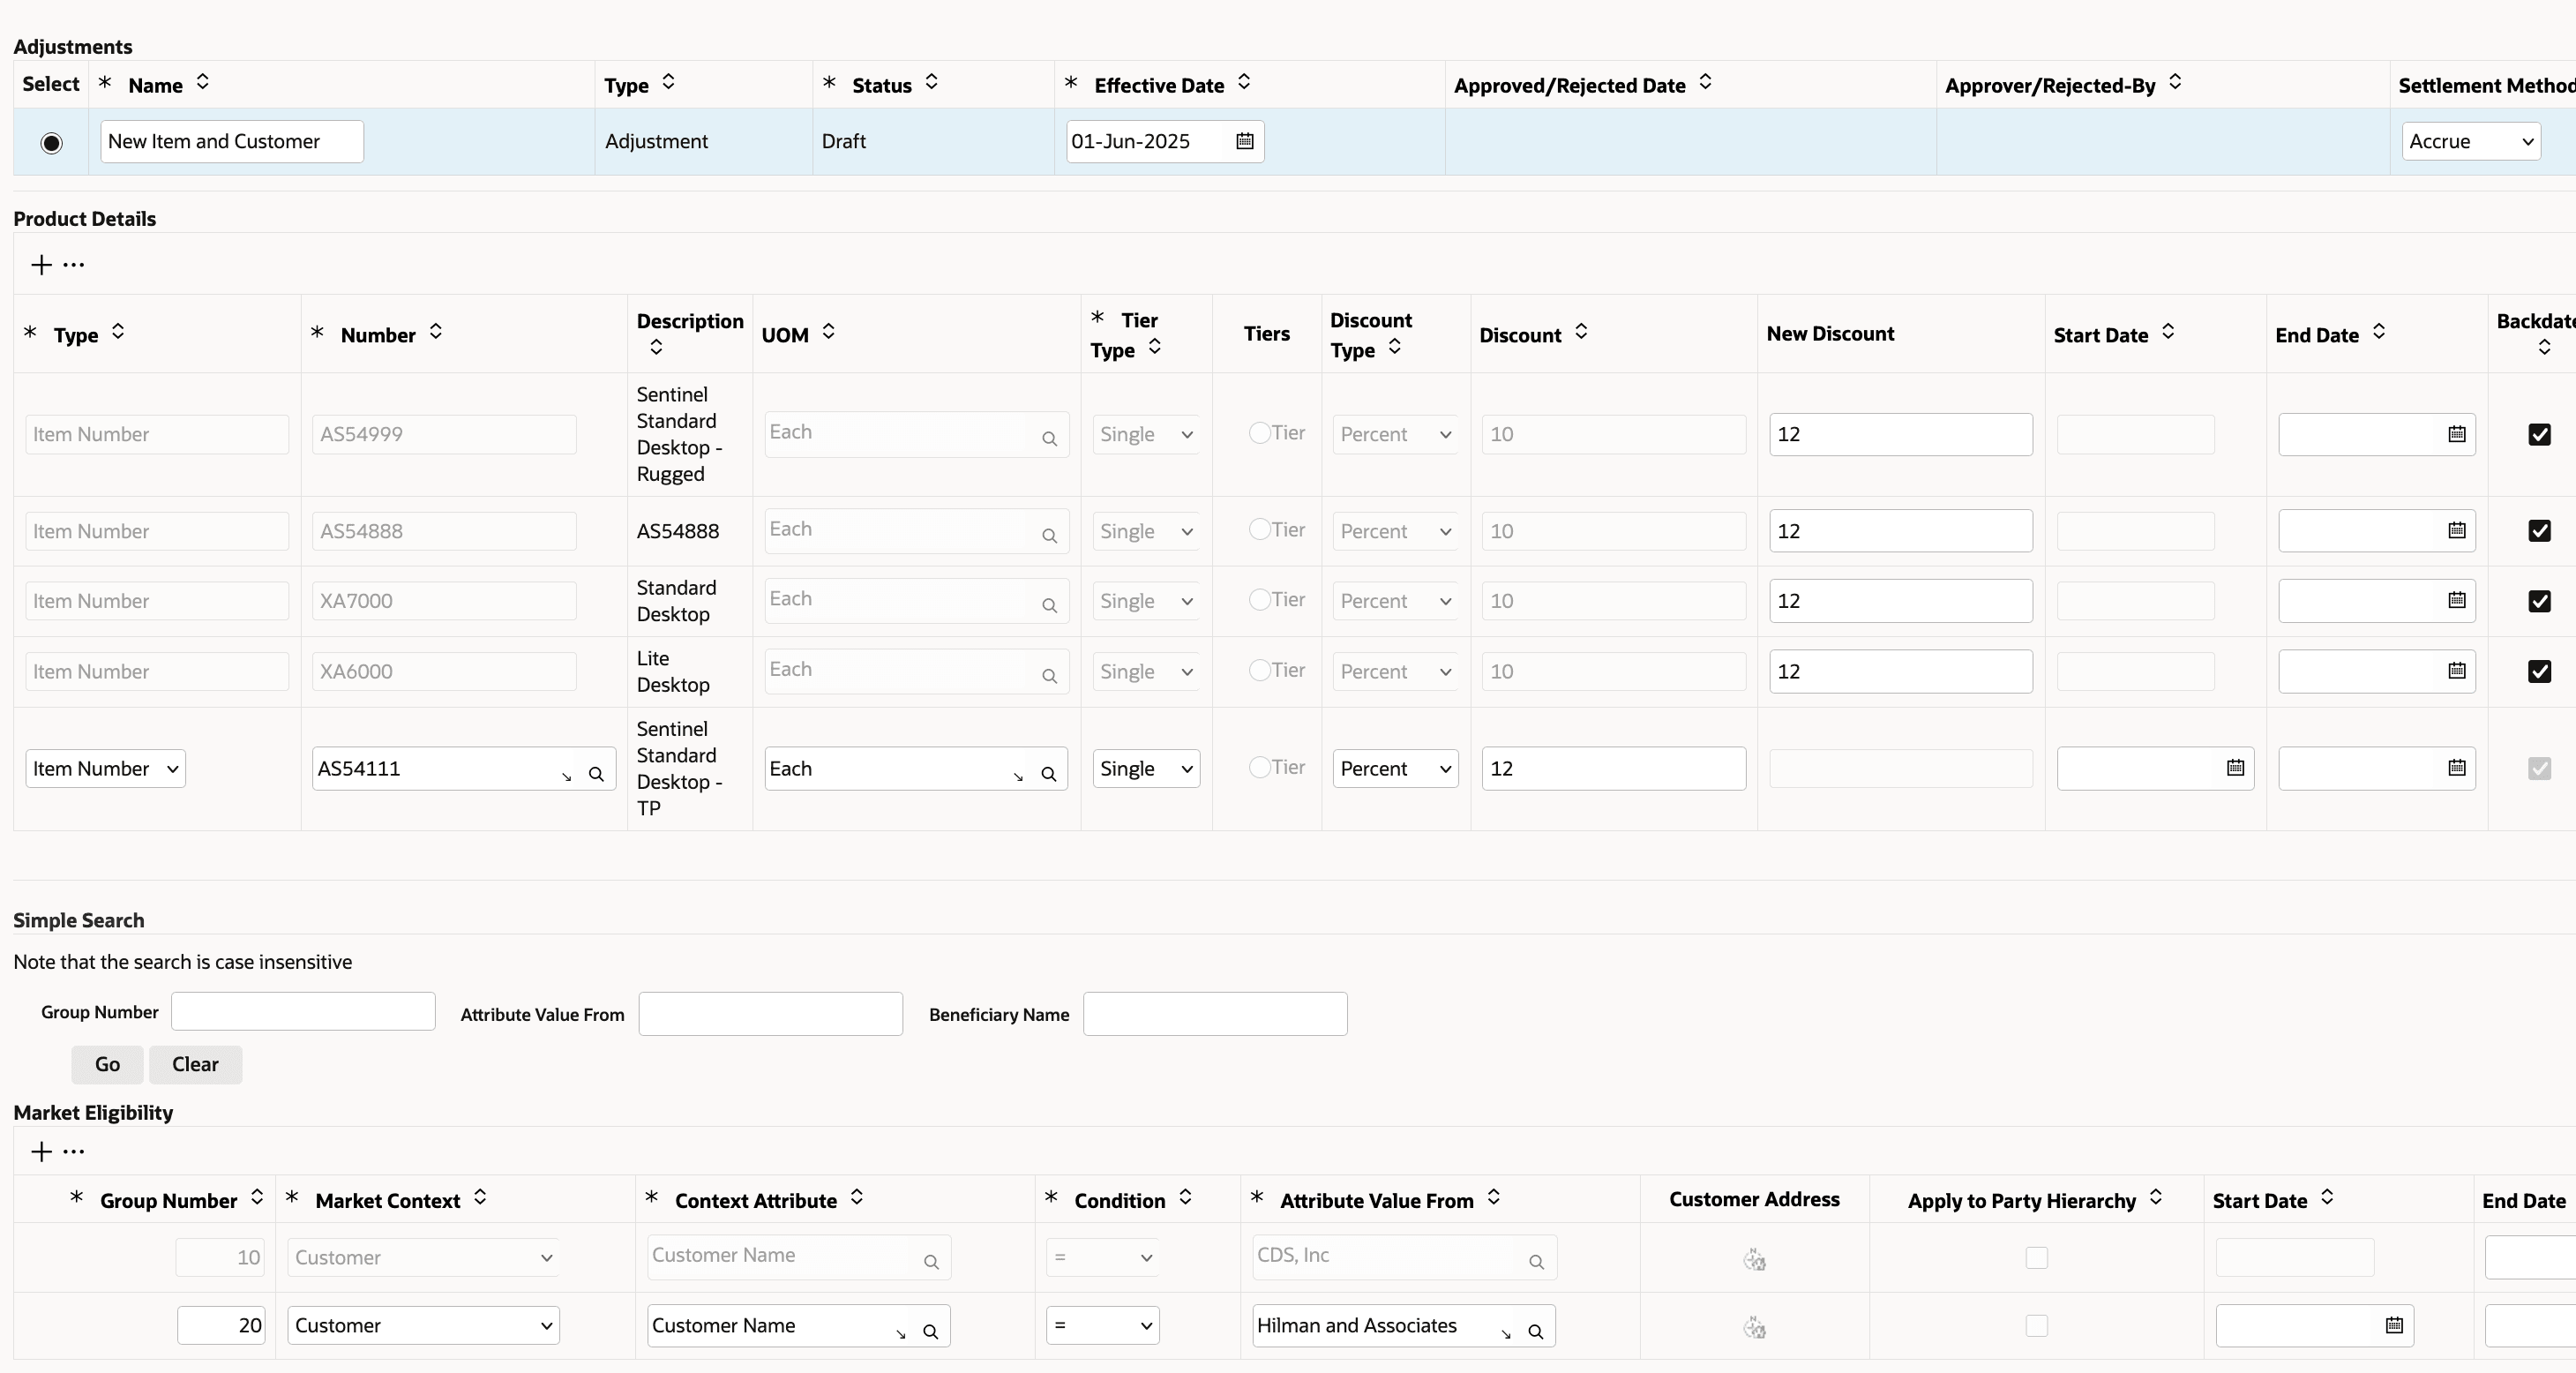Click the add row icon under Product Details
The width and height of the screenshot is (2576, 1373).
pos(41,265)
